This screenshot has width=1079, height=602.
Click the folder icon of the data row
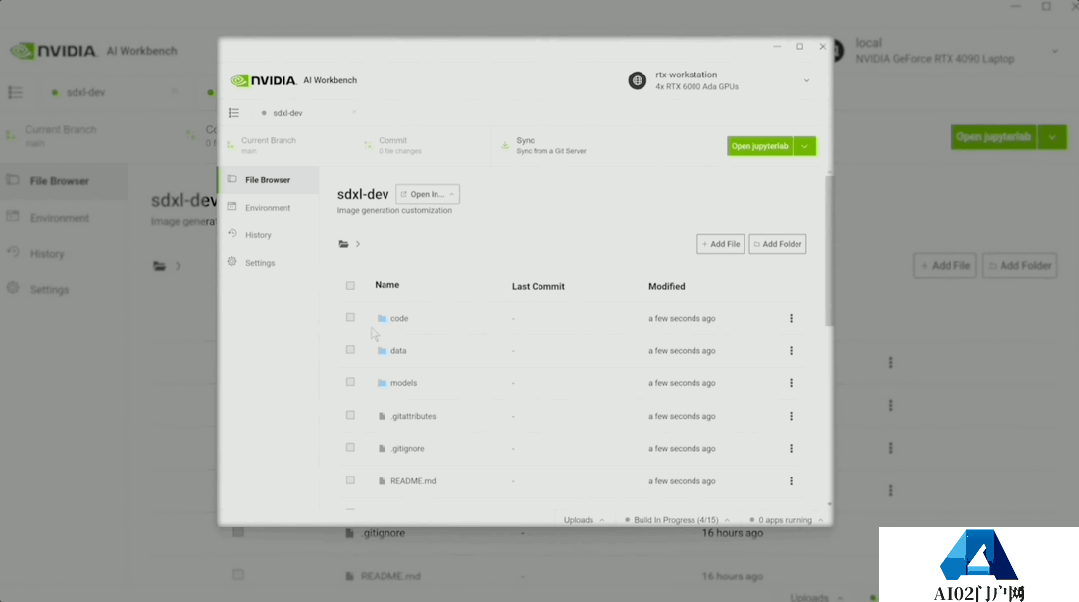tap(382, 351)
